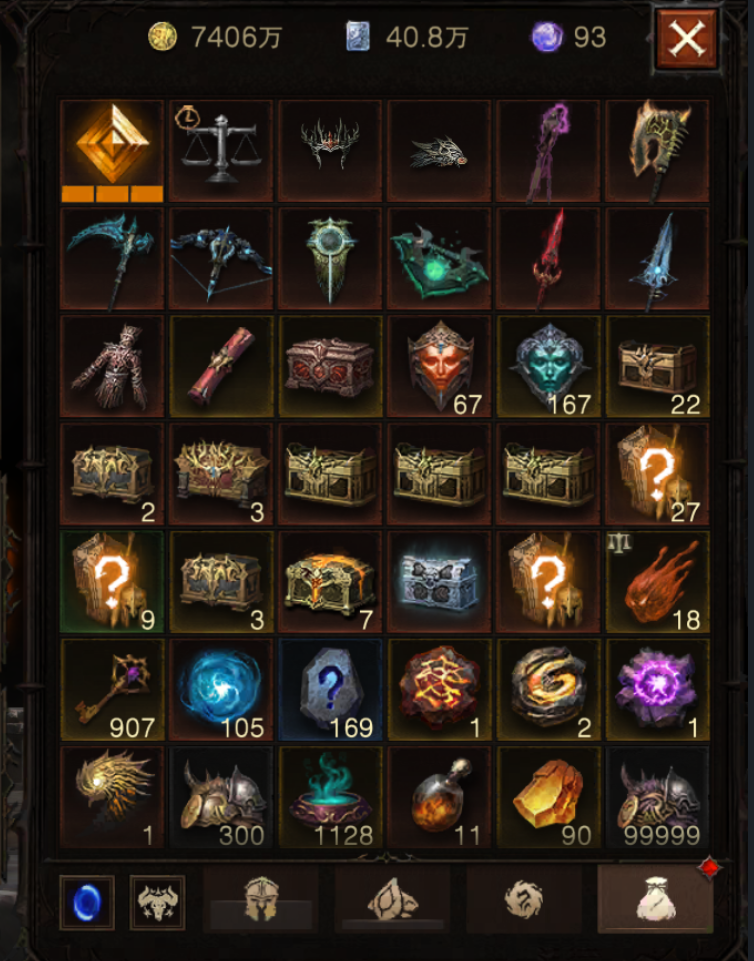
Task: Click the demon skull emblem button
Action: coord(158,902)
